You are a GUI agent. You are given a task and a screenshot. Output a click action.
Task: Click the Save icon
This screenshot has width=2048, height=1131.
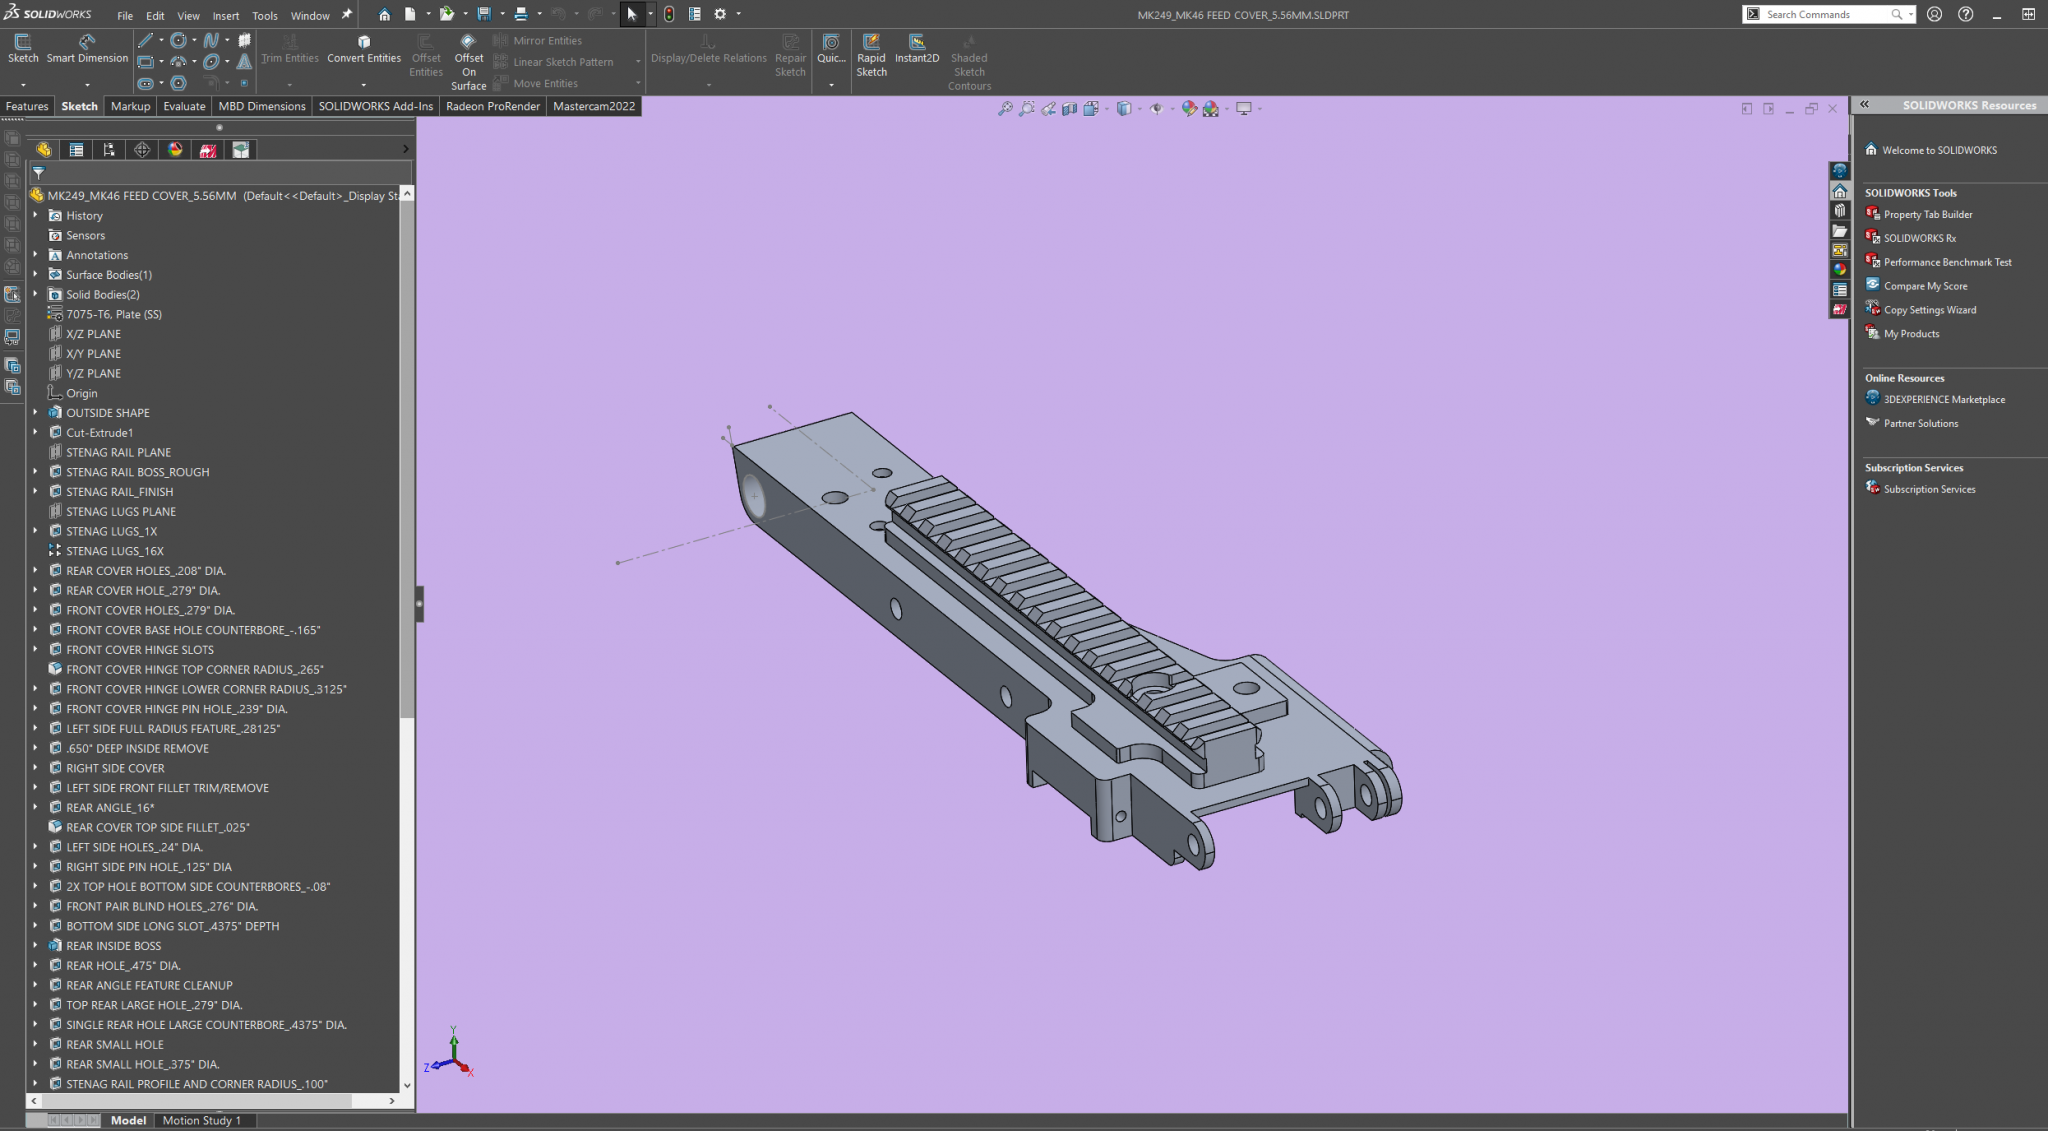pyautogui.click(x=484, y=14)
